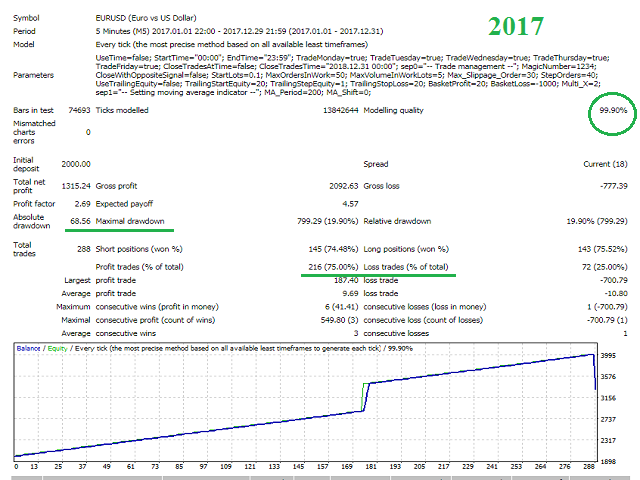The width and height of the screenshot is (640, 480).
Task: Click the "Total net profit" label
Action: pyautogui.click(x=29, y=186)
